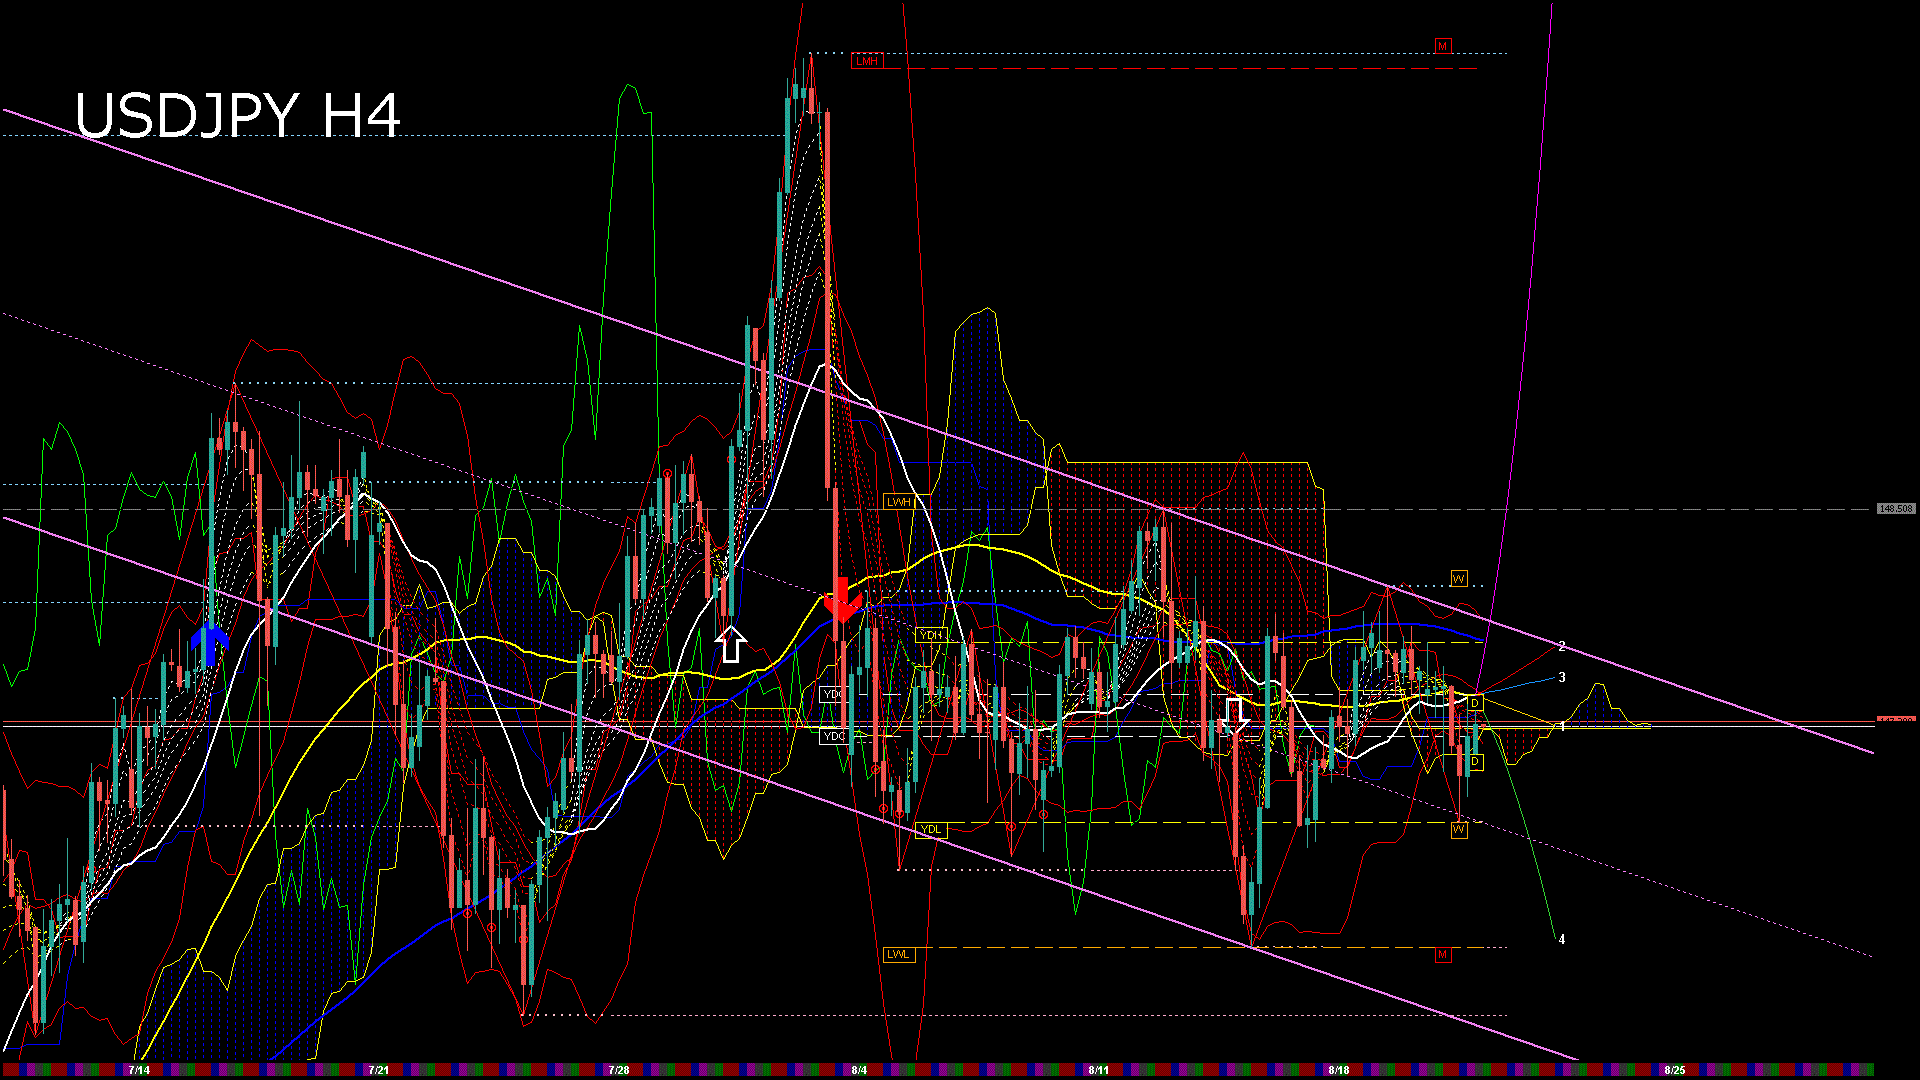The width and height of the screenshot is (1920, 1080).
Task: Click the D label at daily low
Action: (x=1475, y=762)
